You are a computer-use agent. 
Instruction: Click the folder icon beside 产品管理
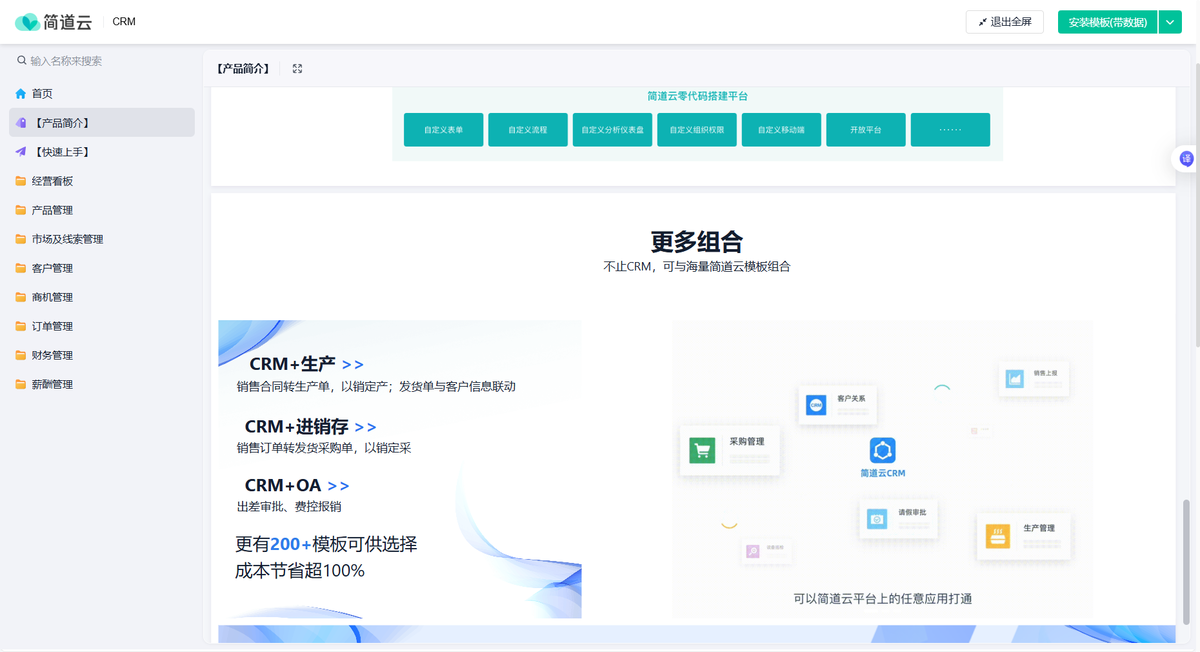pos(21,210)
